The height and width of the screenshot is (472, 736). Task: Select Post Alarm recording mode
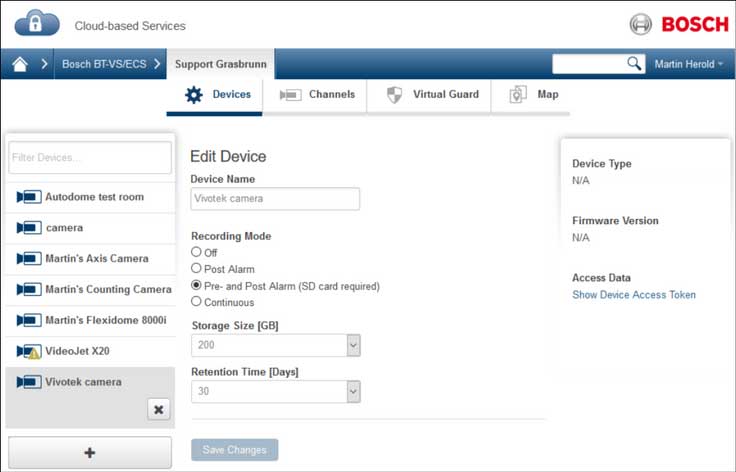tap(196, 269)
